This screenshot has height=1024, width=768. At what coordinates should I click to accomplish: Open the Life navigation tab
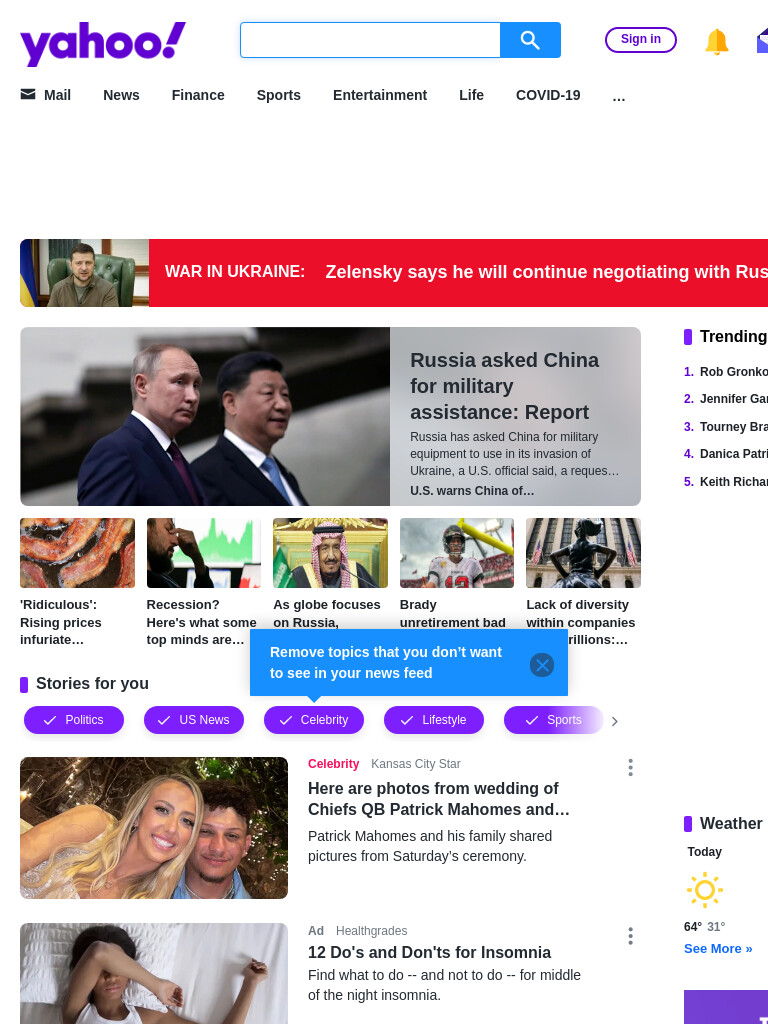[472, 95]
